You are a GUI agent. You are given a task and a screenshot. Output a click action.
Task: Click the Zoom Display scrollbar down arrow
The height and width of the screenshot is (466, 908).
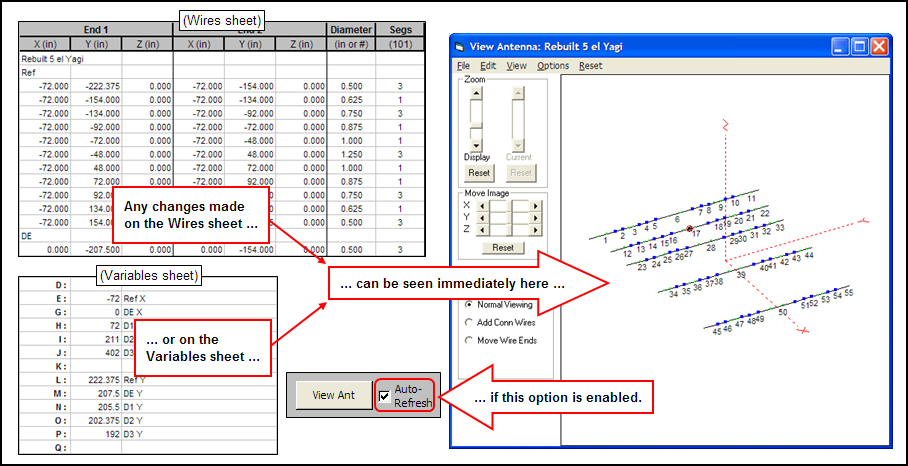[476, 145]
